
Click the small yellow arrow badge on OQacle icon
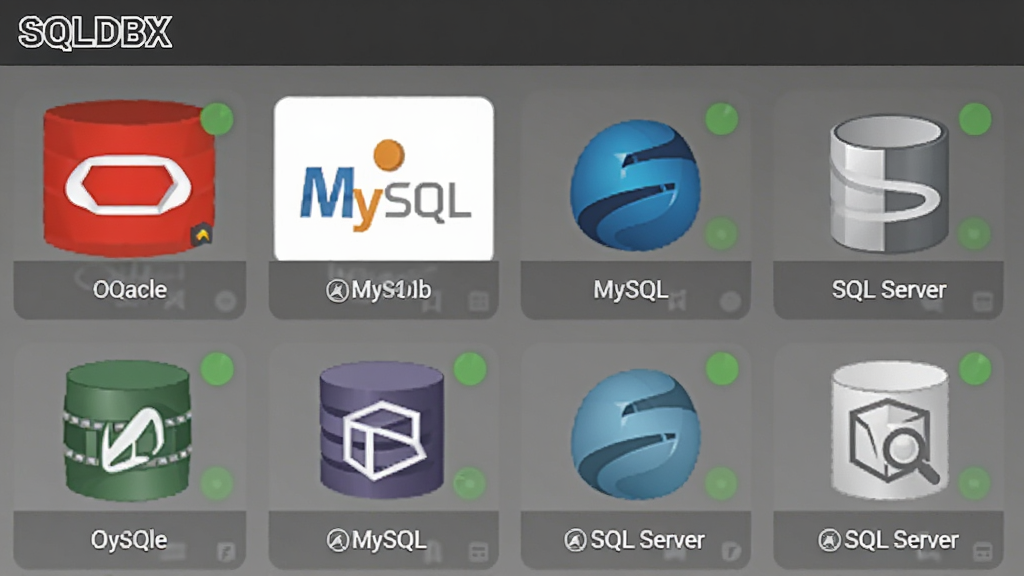pyautogui.click(x=202, y=234)
